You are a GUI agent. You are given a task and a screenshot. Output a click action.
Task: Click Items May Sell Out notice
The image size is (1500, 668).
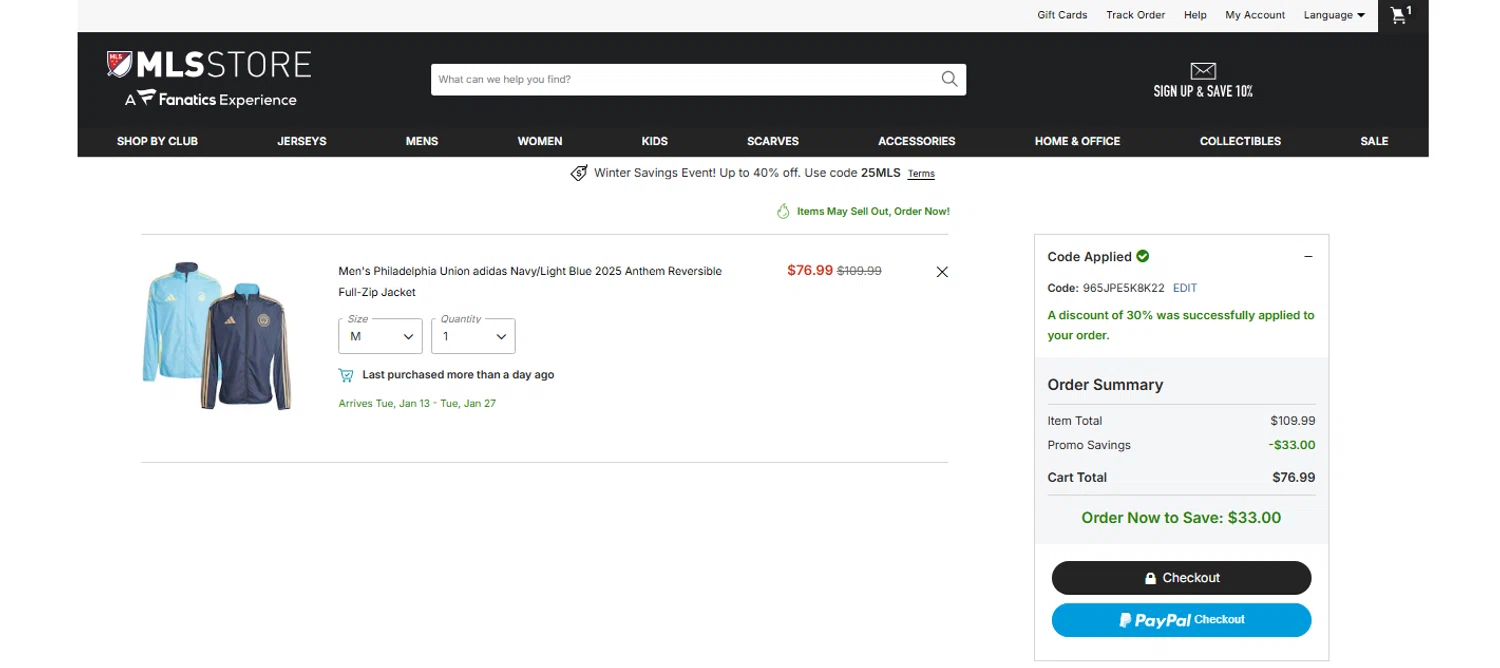click(x=873, y=212)
